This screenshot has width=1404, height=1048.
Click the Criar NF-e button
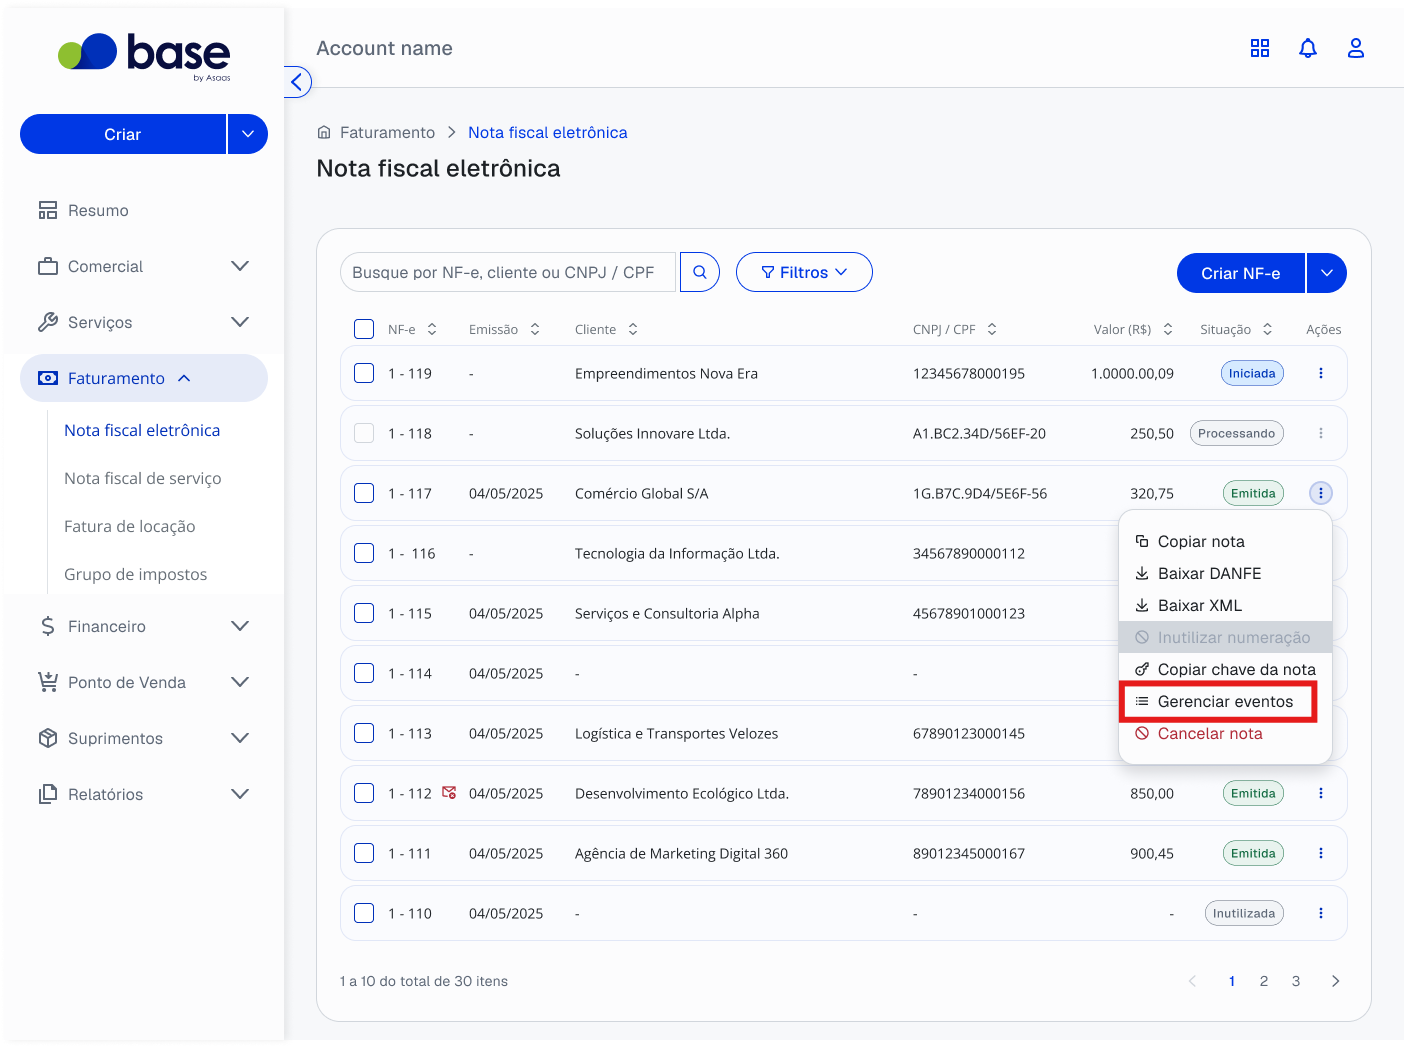[1241, 273]
